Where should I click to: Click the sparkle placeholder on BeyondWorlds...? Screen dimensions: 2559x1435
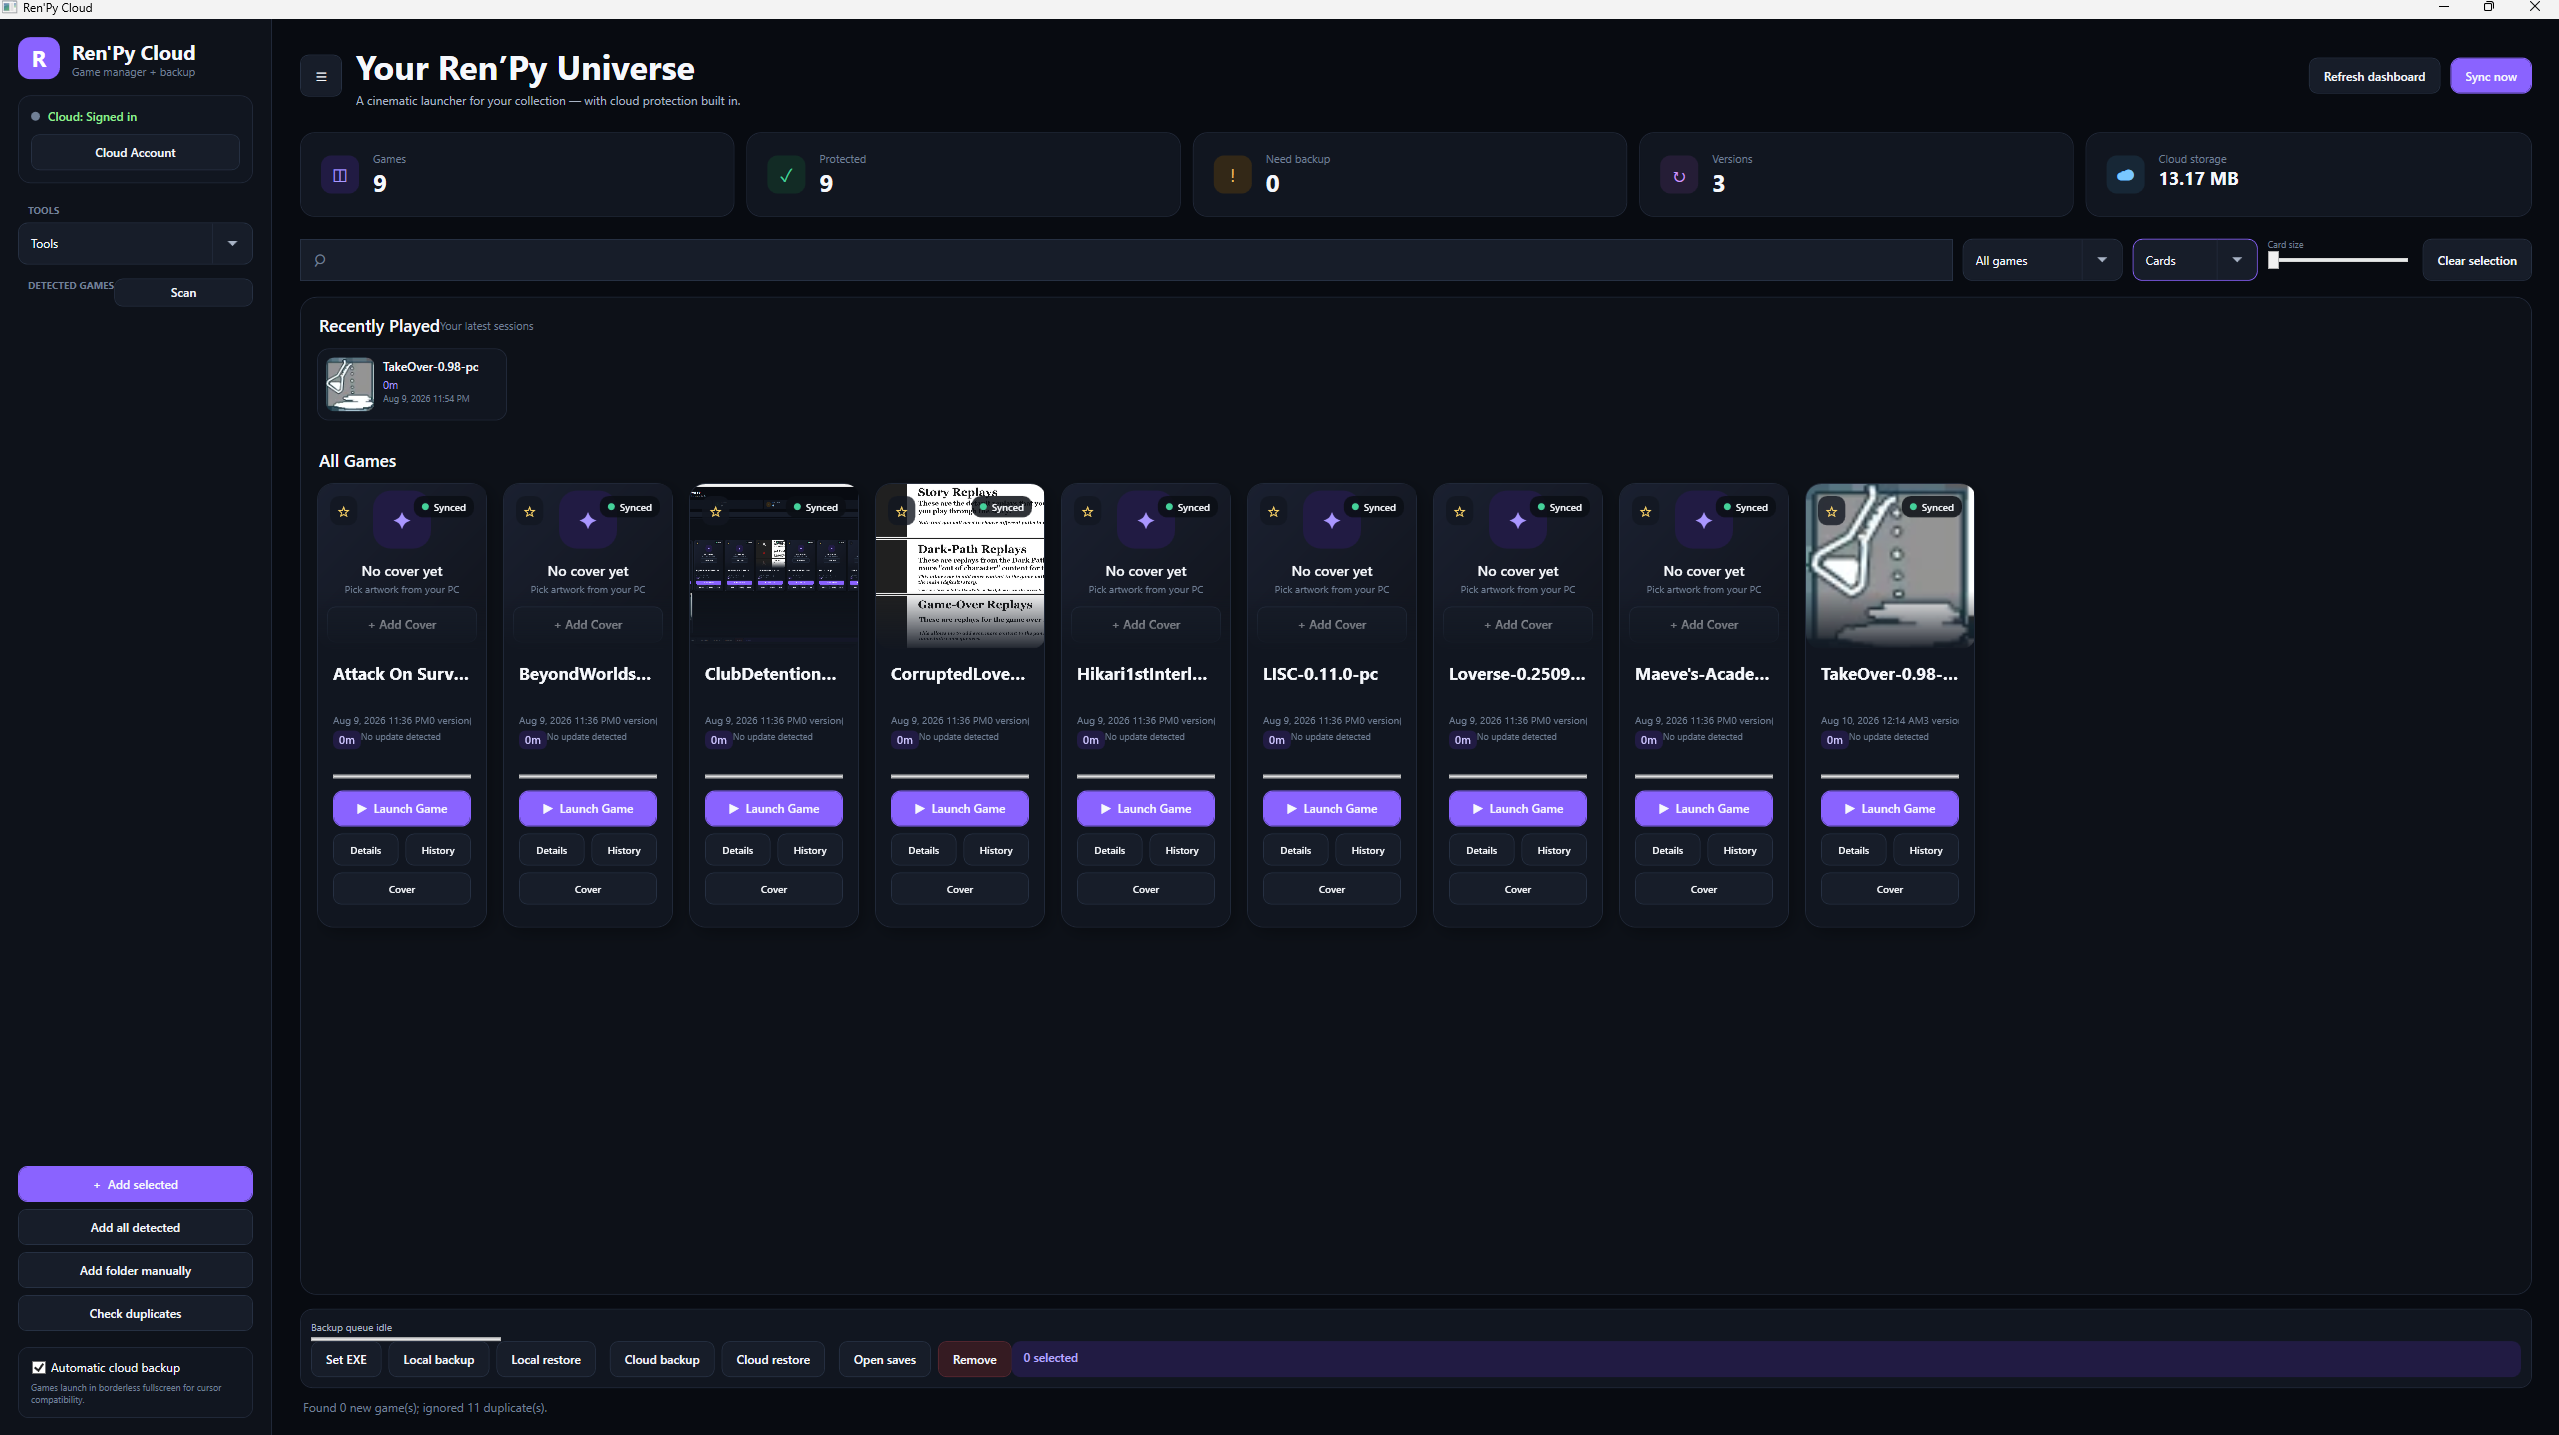pos(588,520)
